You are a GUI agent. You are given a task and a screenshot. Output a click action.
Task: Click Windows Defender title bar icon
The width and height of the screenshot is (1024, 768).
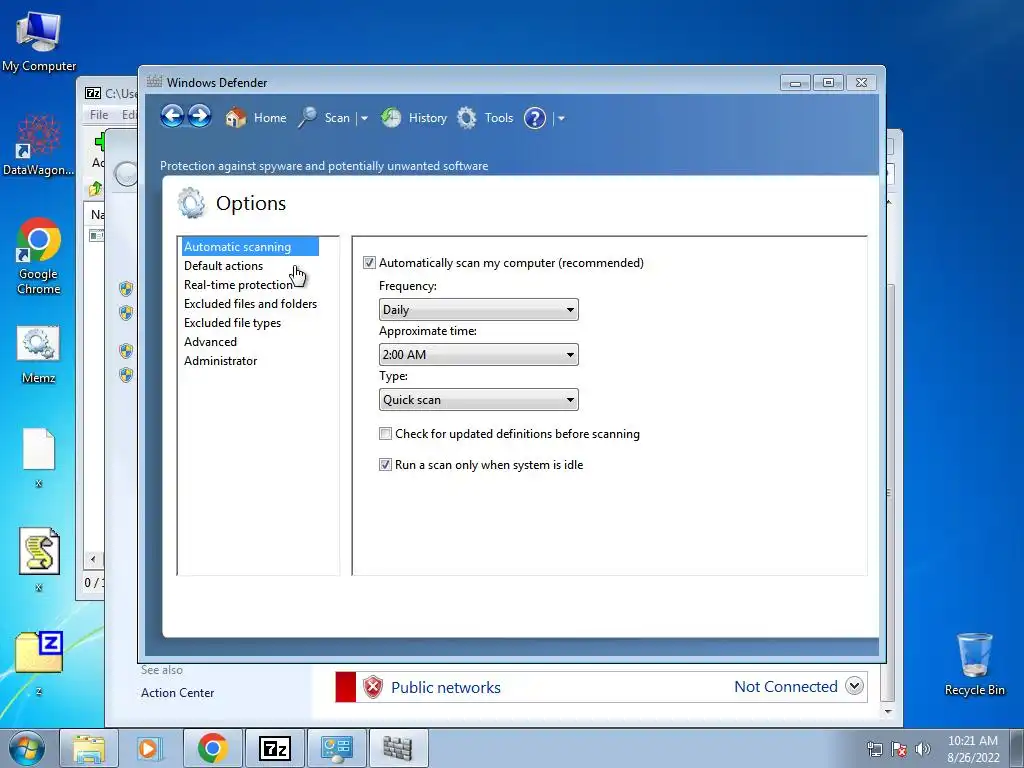tap(154, 82)
